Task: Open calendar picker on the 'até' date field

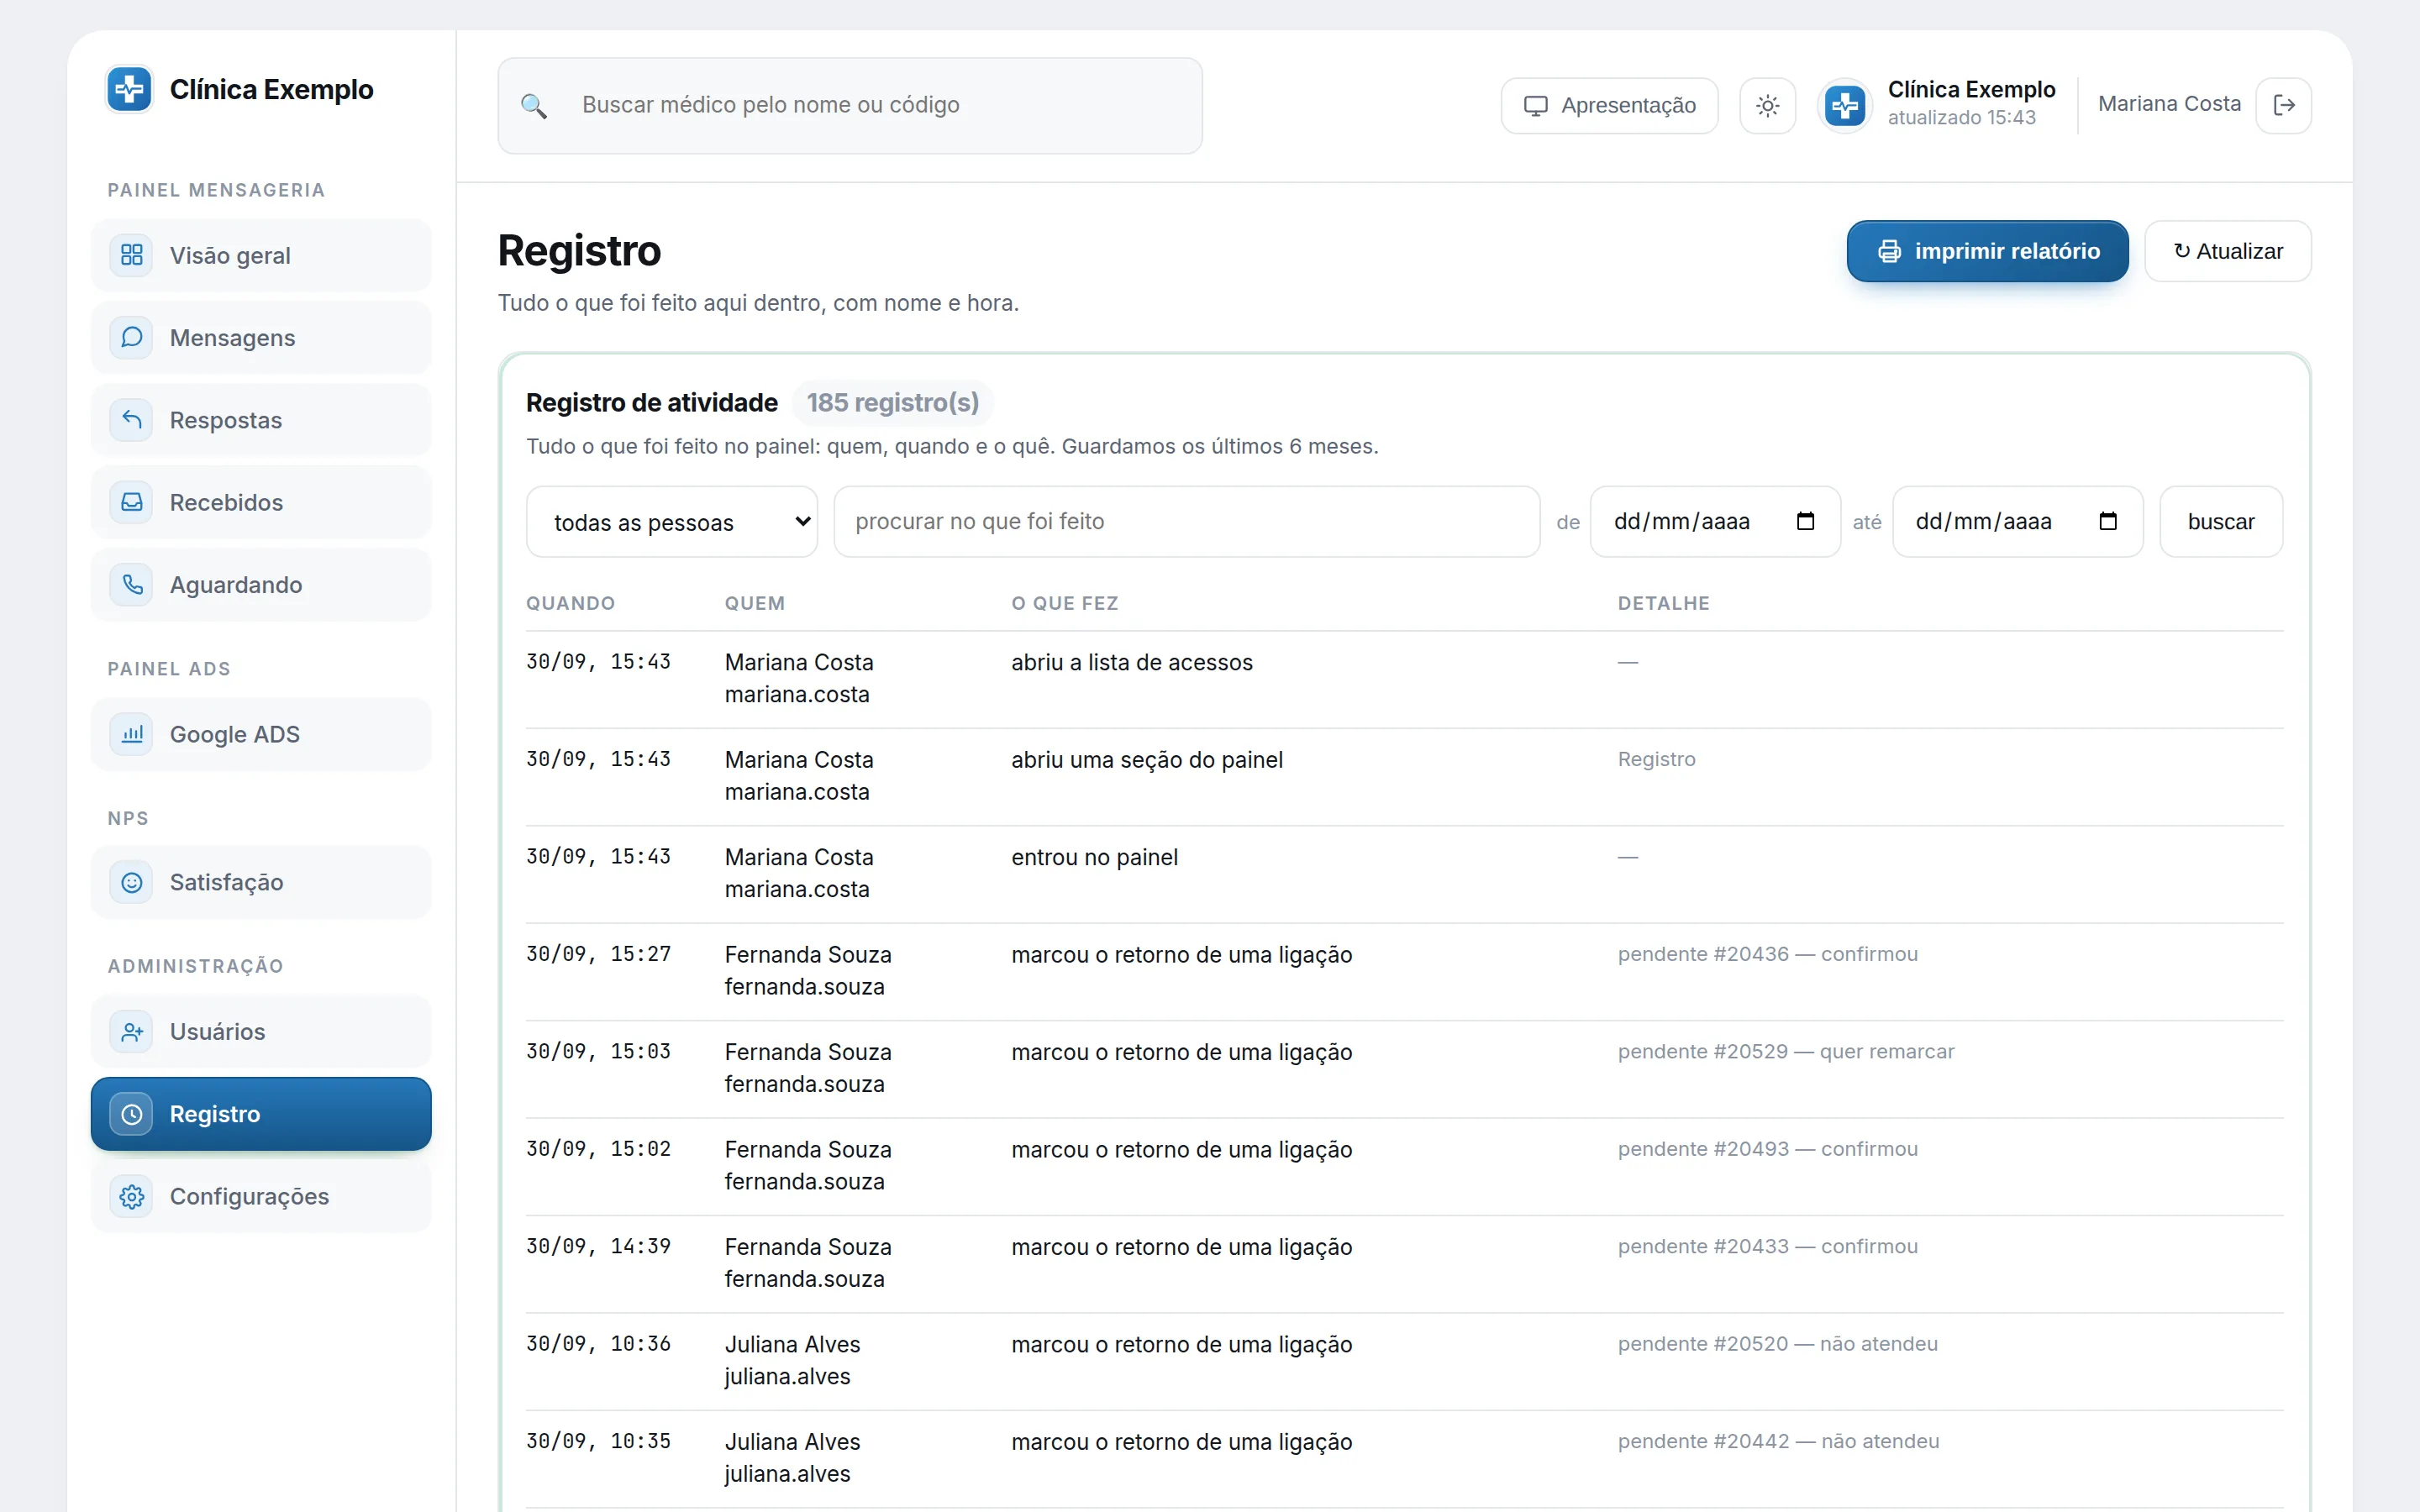Action: click(x=2108, y=521)
